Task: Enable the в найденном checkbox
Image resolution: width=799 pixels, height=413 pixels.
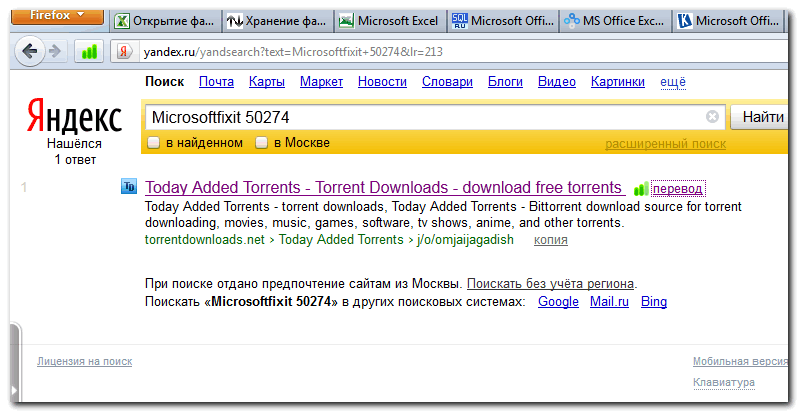Action: point(153,143)
